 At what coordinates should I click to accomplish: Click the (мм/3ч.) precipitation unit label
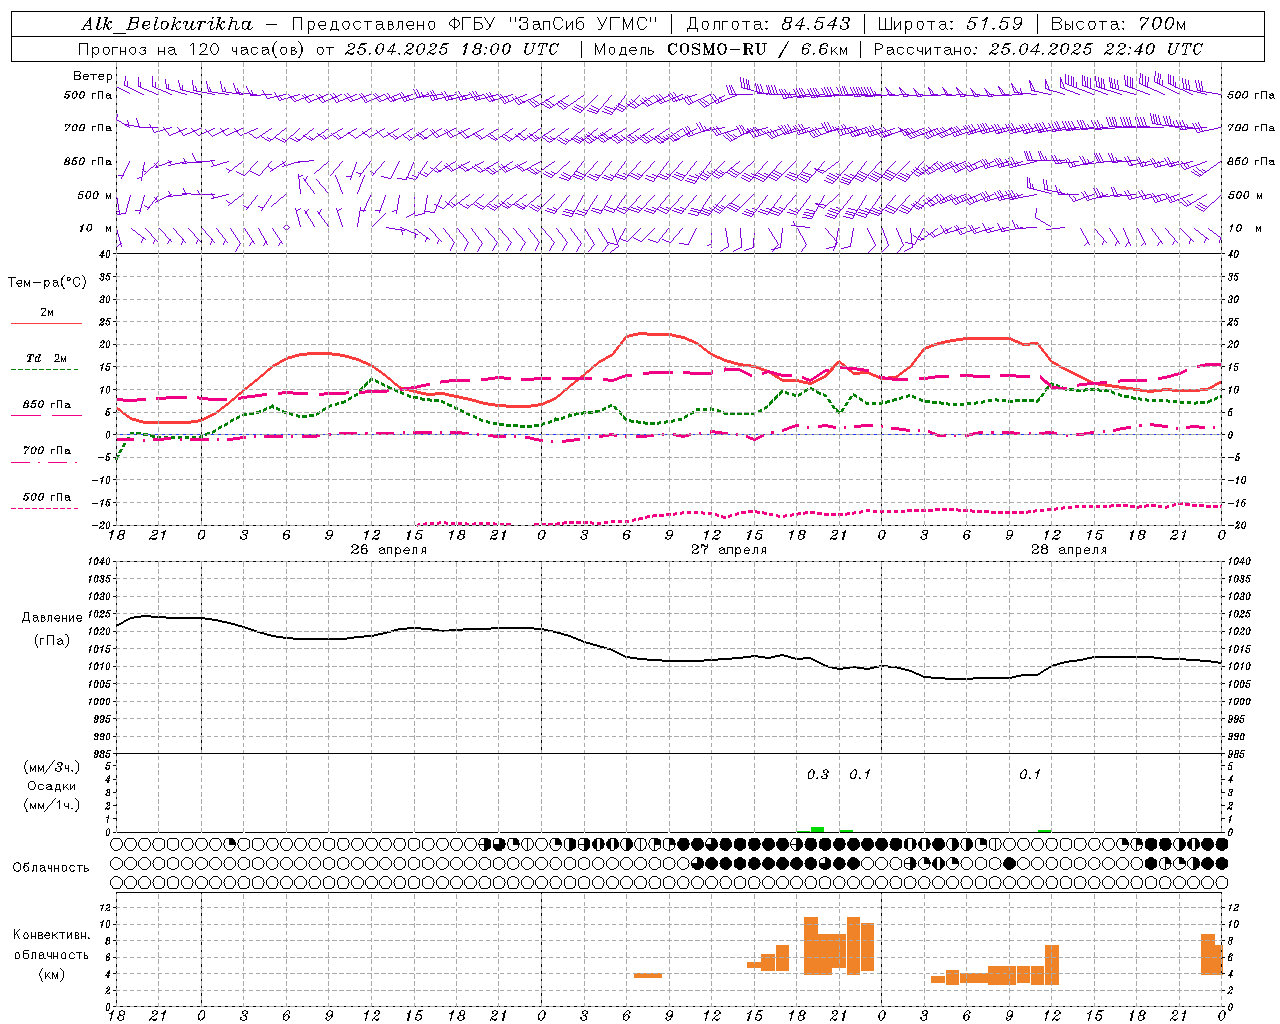[x=52, y=767]
